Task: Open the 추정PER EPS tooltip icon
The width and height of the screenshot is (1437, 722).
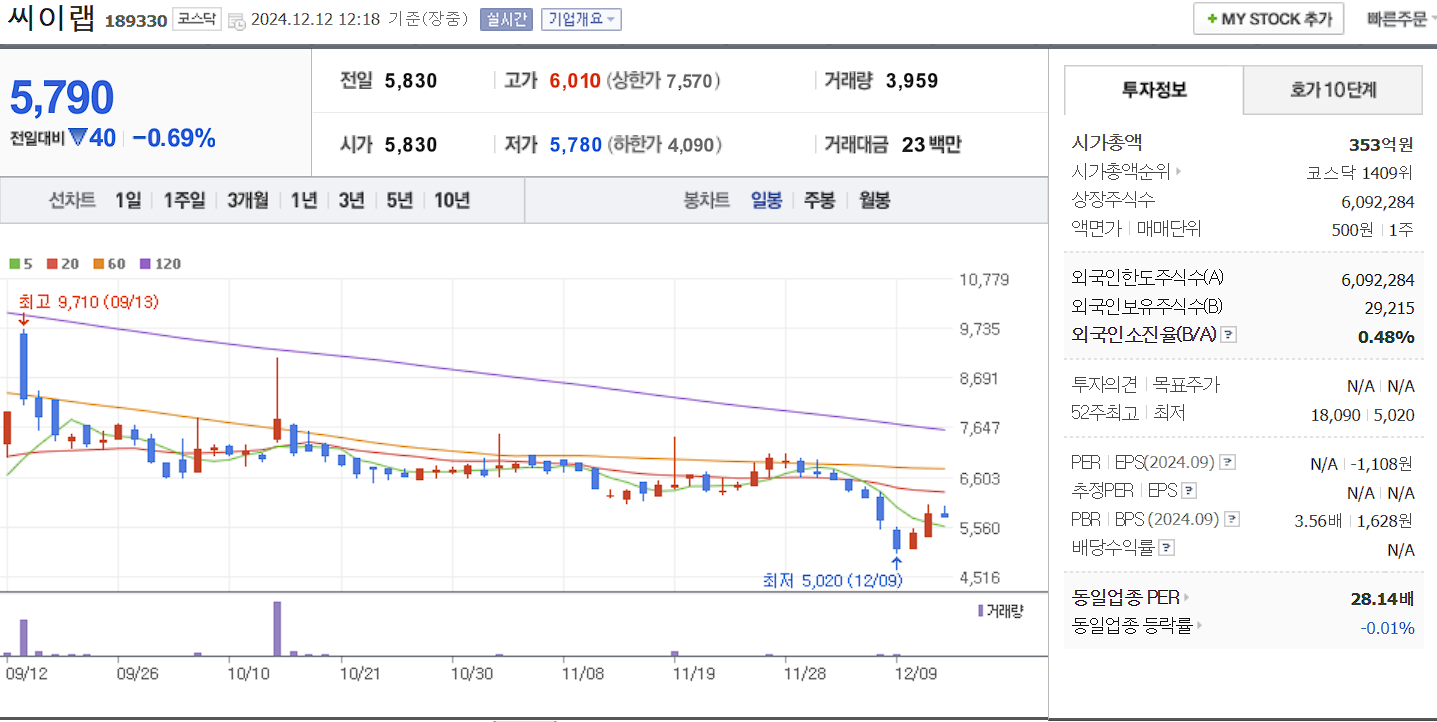Action: 1189,490
